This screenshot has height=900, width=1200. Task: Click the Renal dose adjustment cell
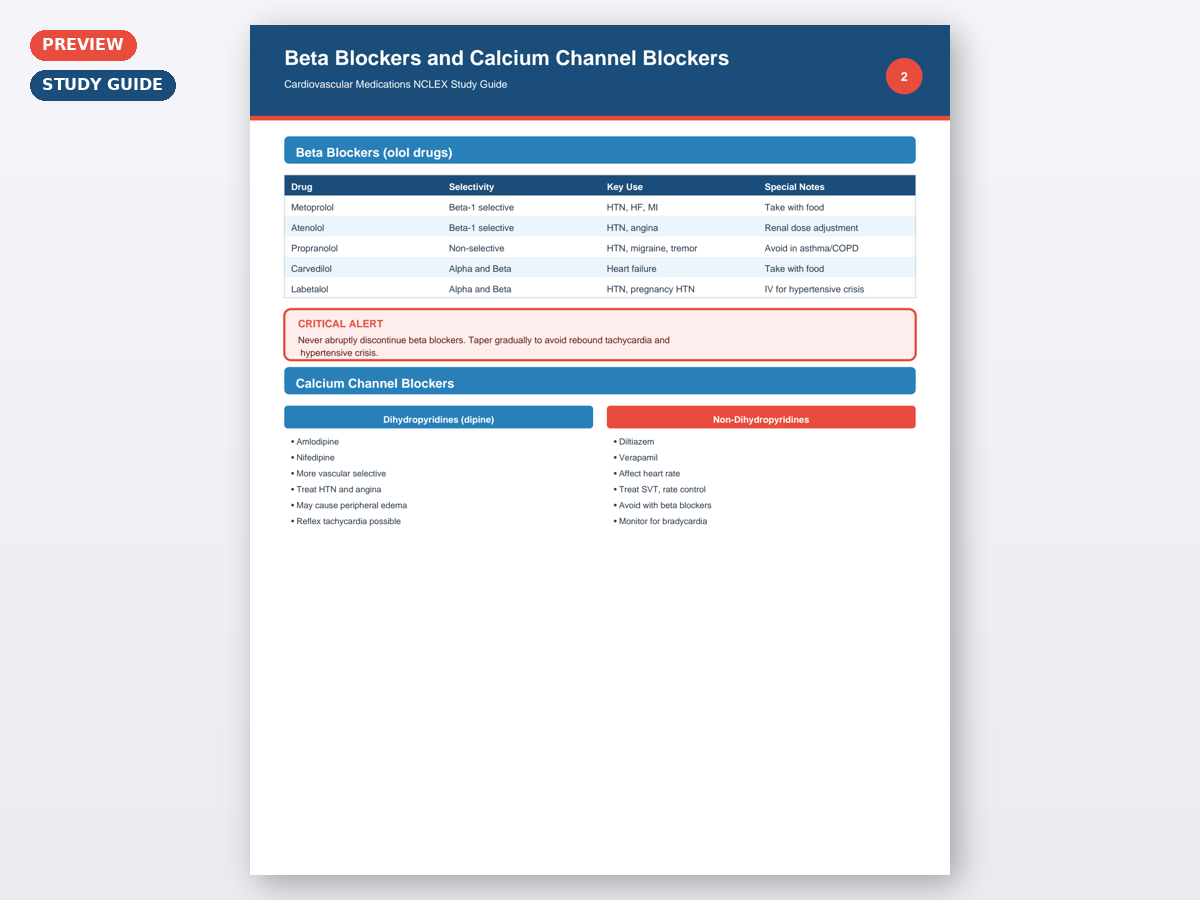tap(811, 228)
